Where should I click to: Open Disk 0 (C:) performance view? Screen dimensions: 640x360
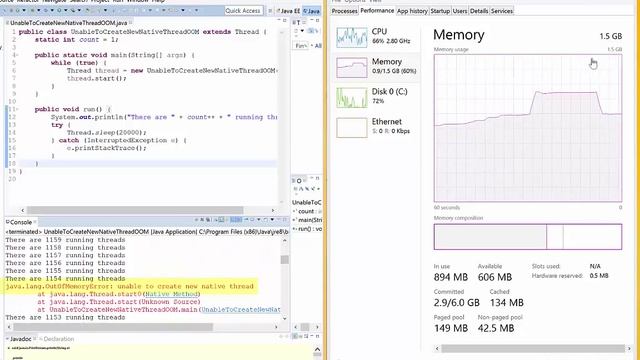376,97
